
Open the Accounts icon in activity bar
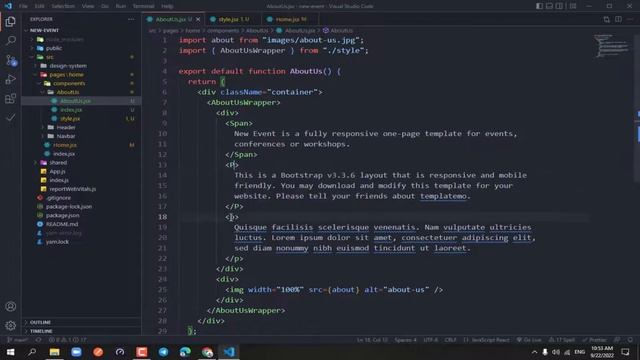click(11, 307)
